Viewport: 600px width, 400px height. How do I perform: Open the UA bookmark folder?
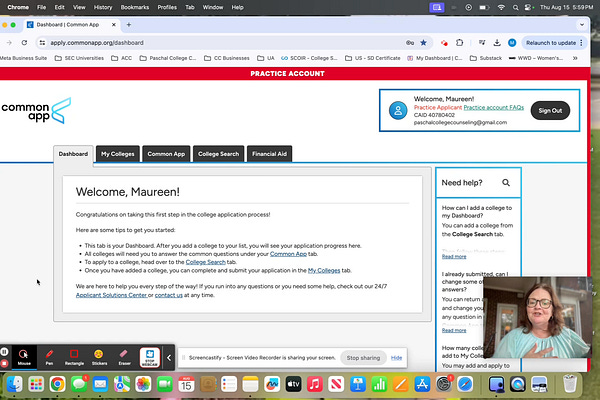click(x=266, y=58)
